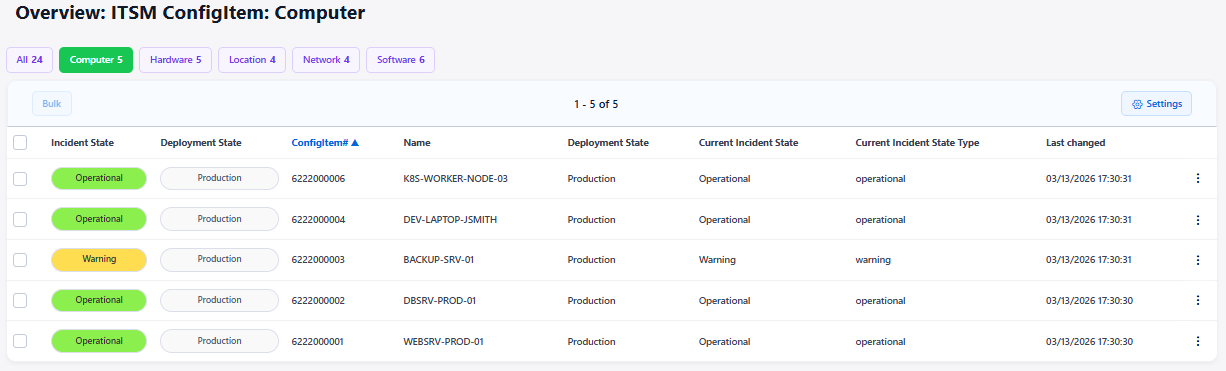This screenshot has width=1226, height=371.
Task: Sort by the ConfigItem# column header
Action: pyautogui.click(x=319, y=143)
